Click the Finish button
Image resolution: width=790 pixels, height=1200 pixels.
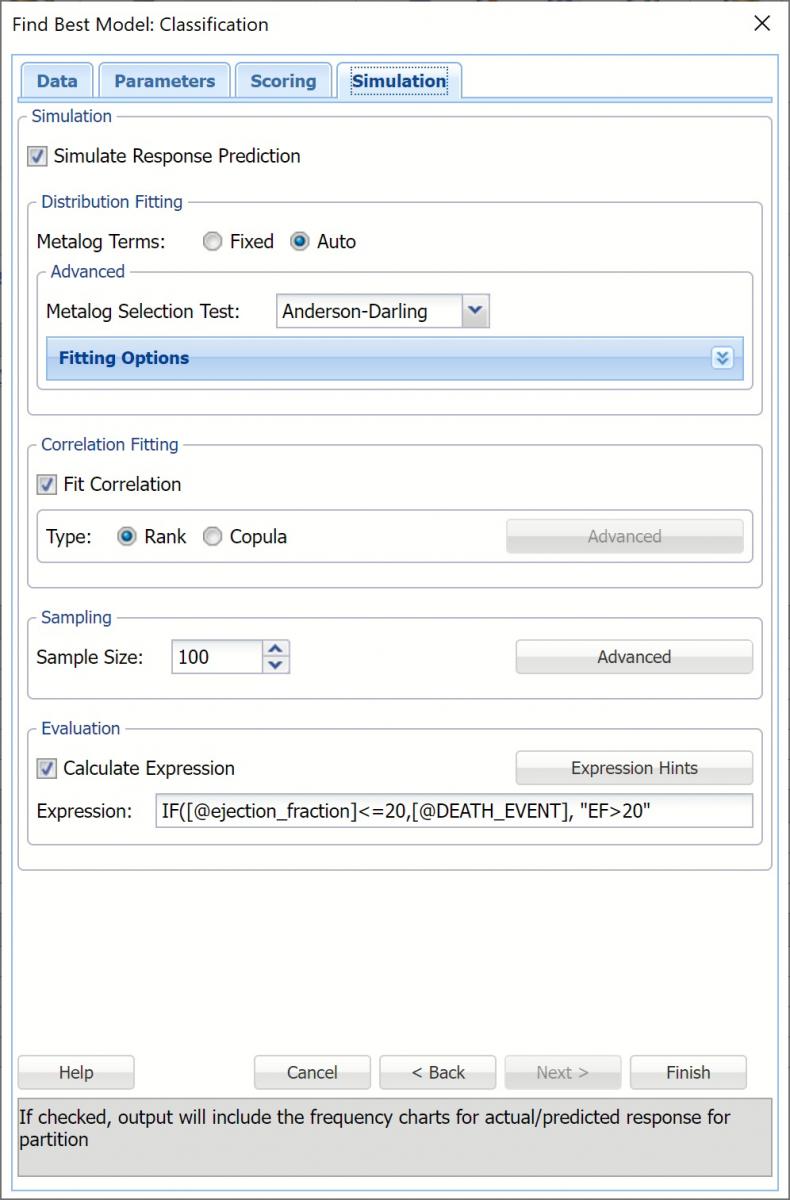(x=688, y=1072)
